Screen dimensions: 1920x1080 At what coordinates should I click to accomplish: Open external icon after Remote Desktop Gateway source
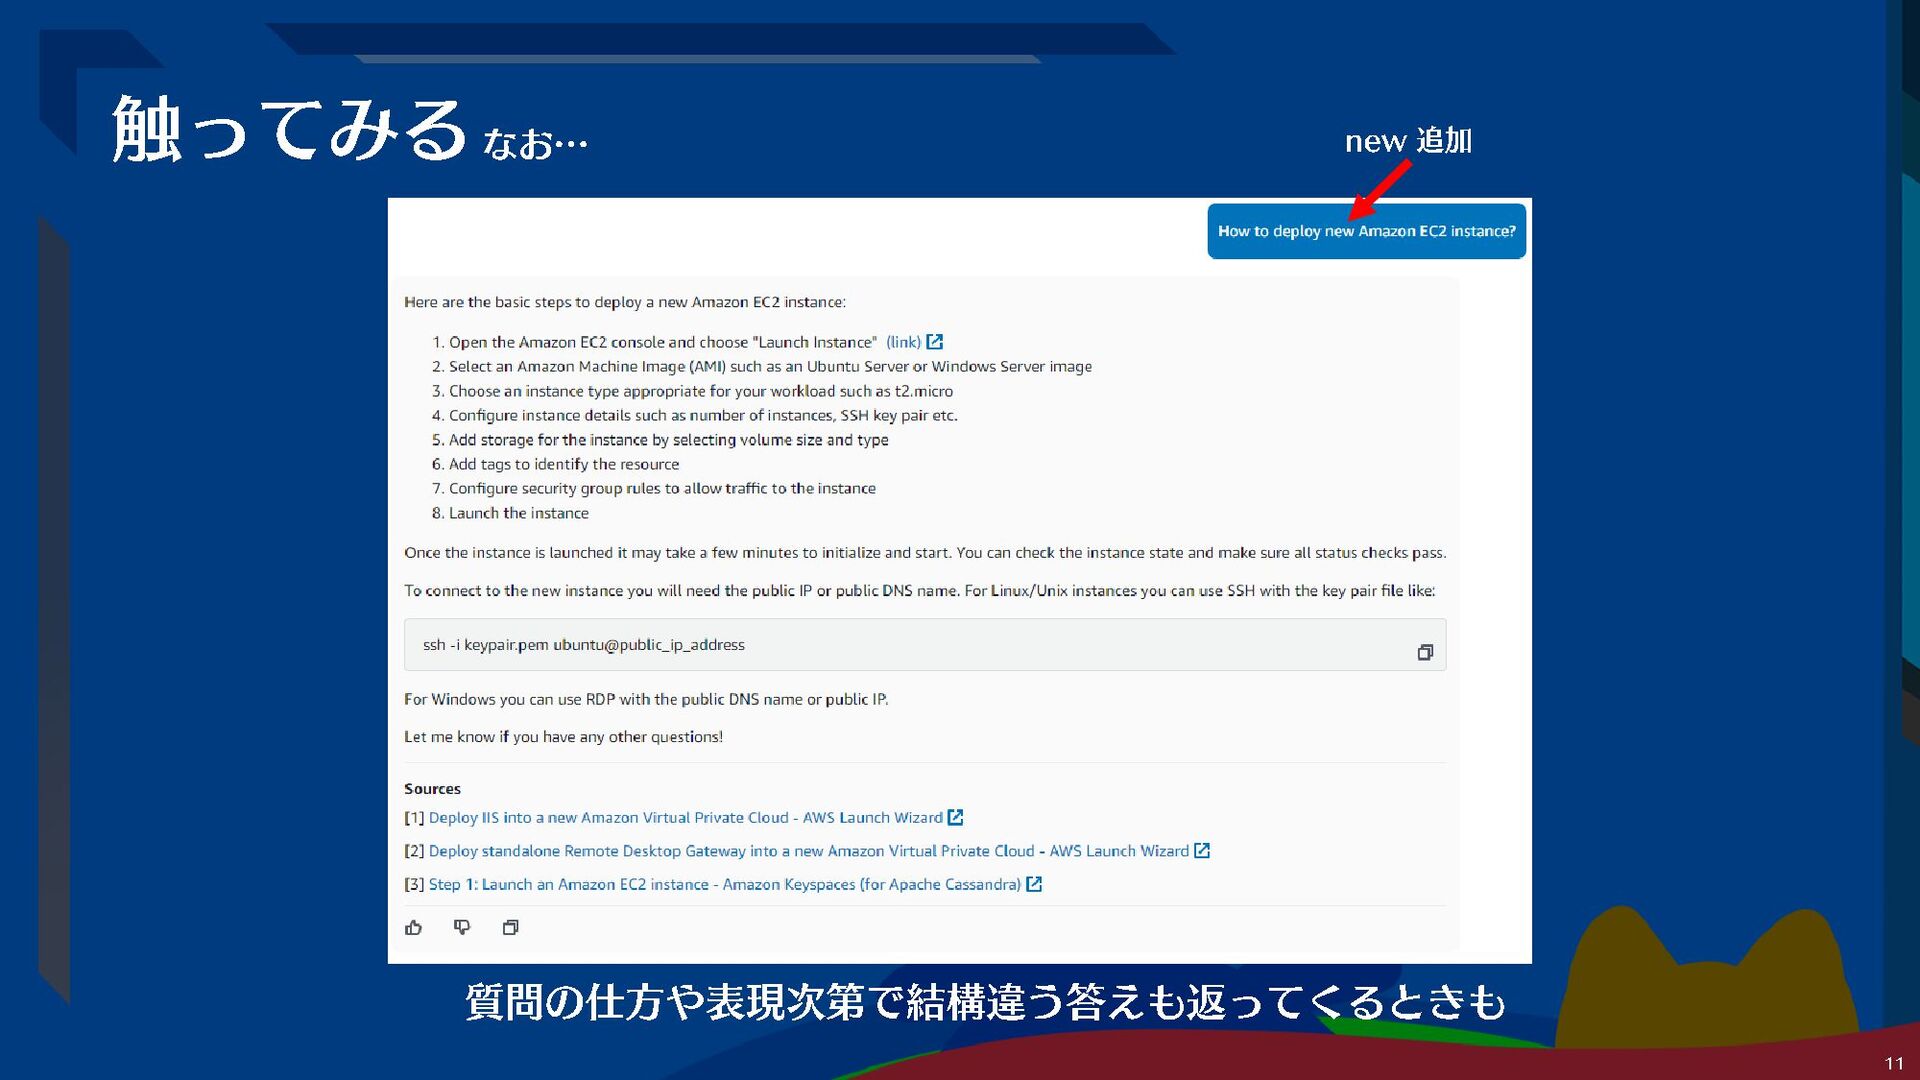(1202, 851)
